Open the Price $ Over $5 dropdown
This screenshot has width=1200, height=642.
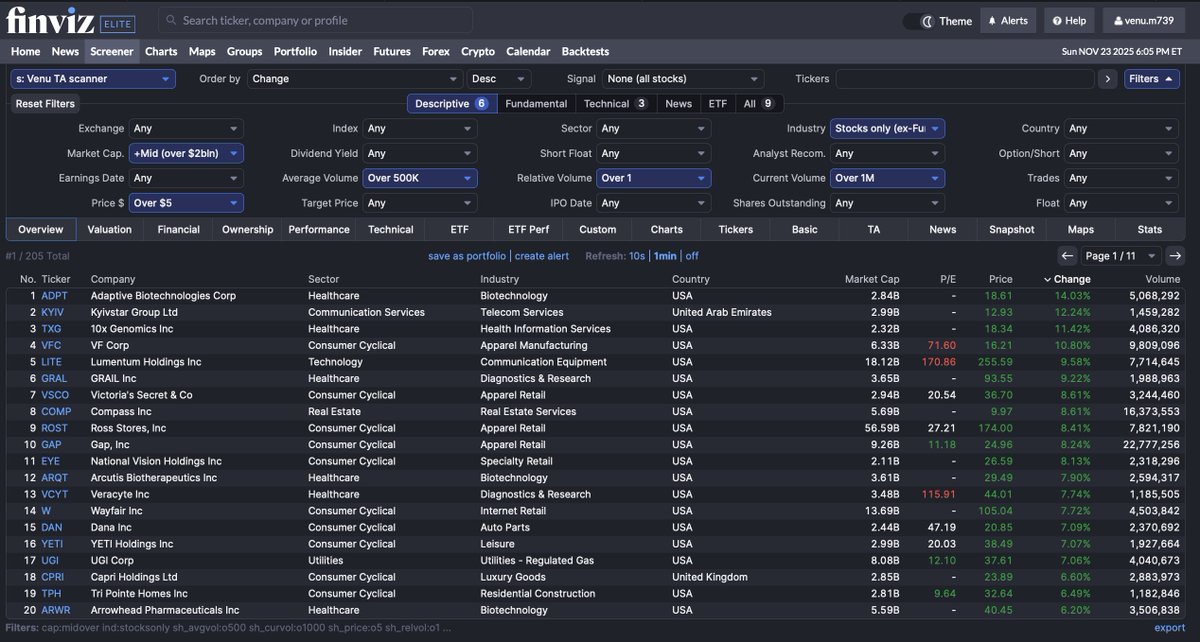(x=186, y=203)
